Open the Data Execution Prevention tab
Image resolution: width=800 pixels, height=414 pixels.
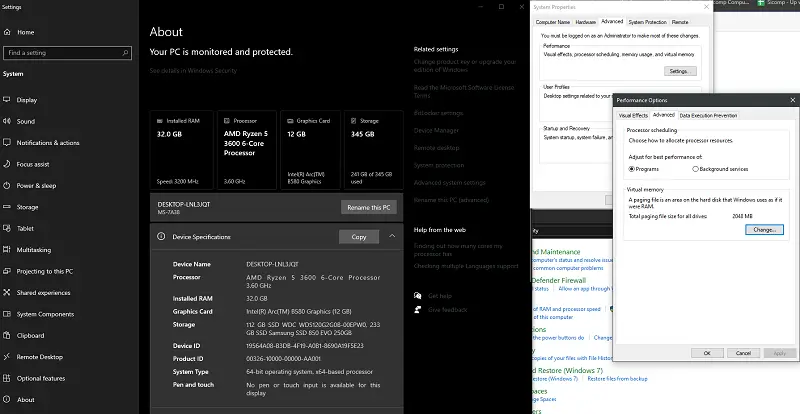(708, 115)
